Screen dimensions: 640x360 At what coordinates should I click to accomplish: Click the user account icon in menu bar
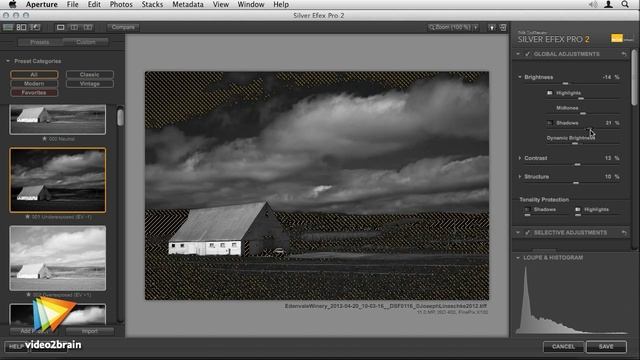pos(608,4)
